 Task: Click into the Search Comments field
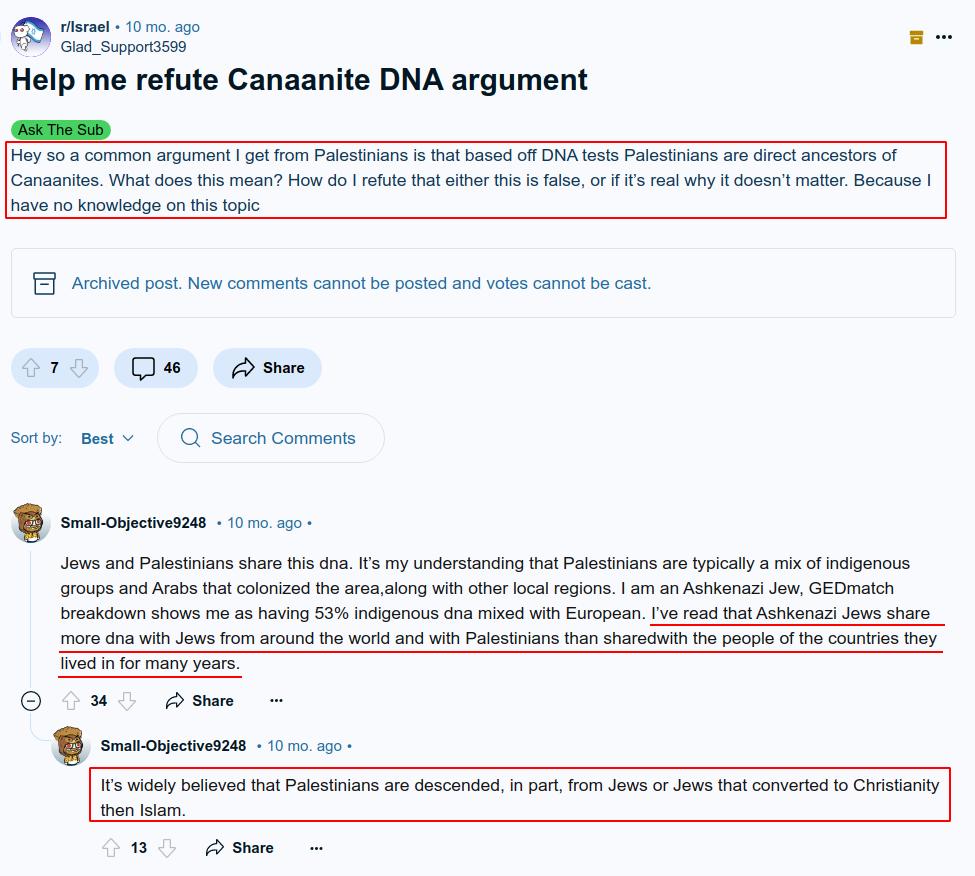coord(282,438)
